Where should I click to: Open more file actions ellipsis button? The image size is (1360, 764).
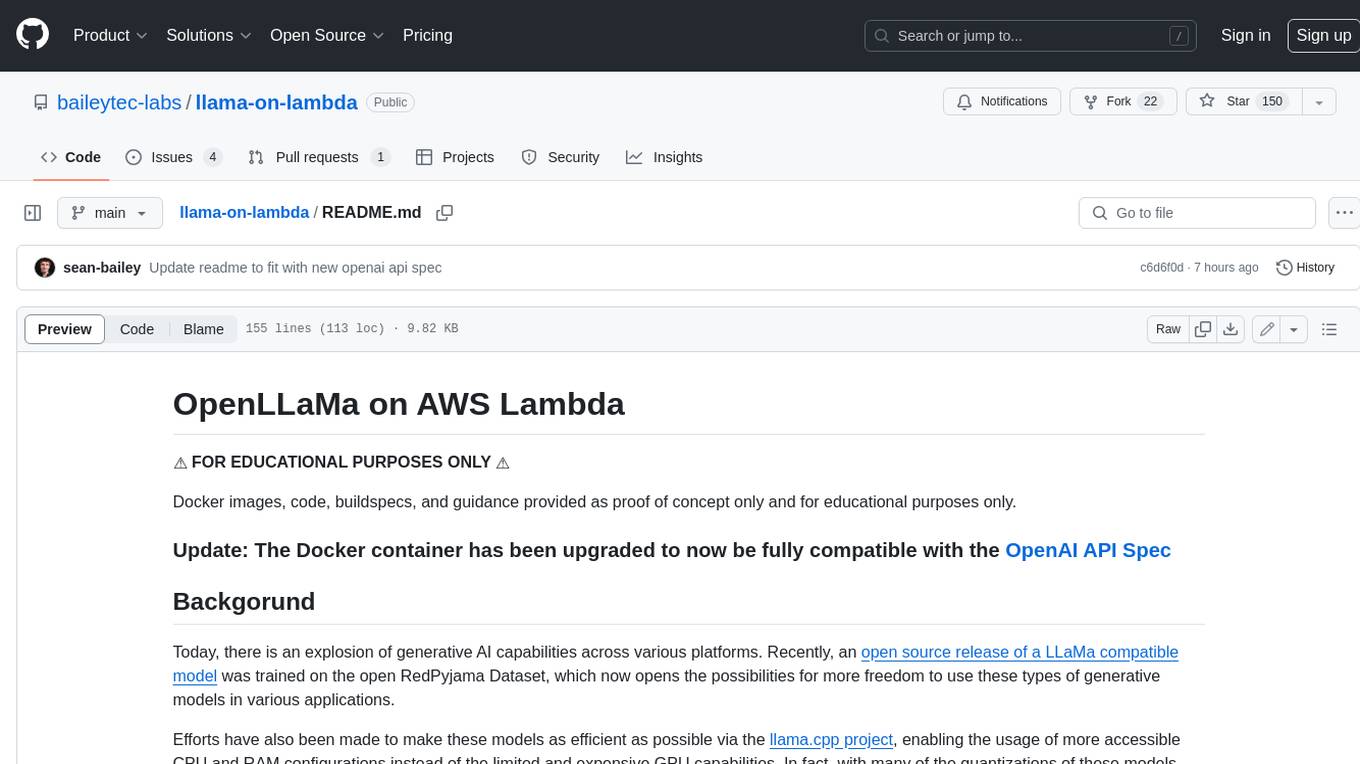1344,213
